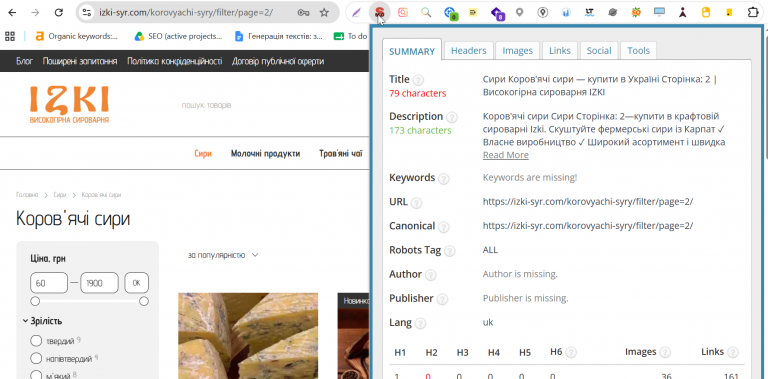The width and height of the screenshot is (768, 379).
Task: Click the plain gray location pin extension
Action: (x=520, y=13)
